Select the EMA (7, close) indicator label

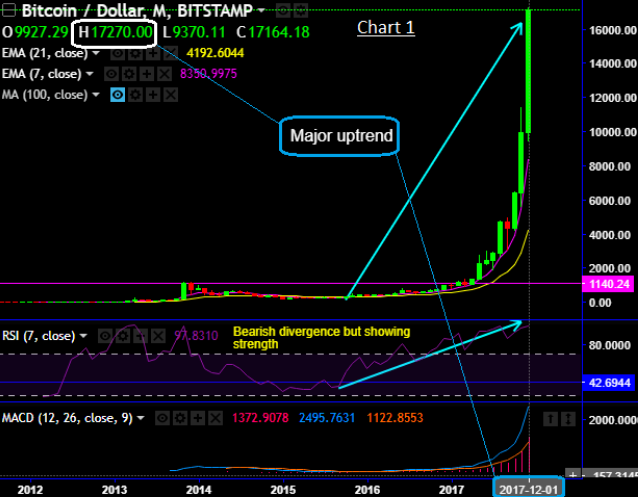click(x=42, y=74)
